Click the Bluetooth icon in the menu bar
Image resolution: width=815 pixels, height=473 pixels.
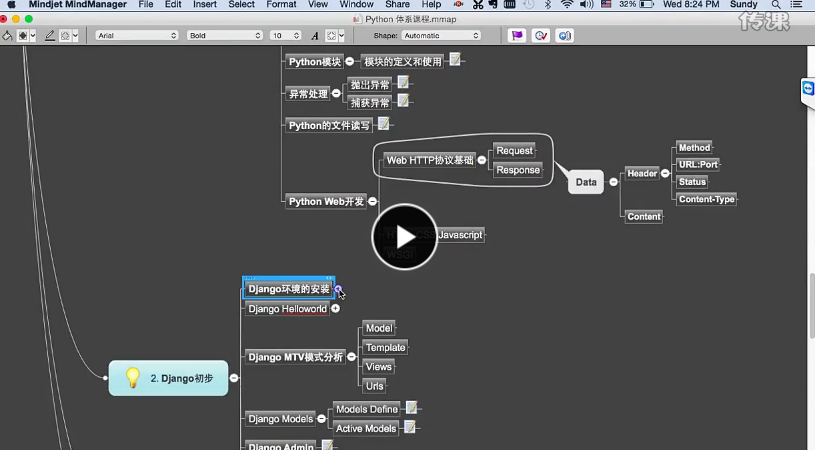tap(548, 5)
